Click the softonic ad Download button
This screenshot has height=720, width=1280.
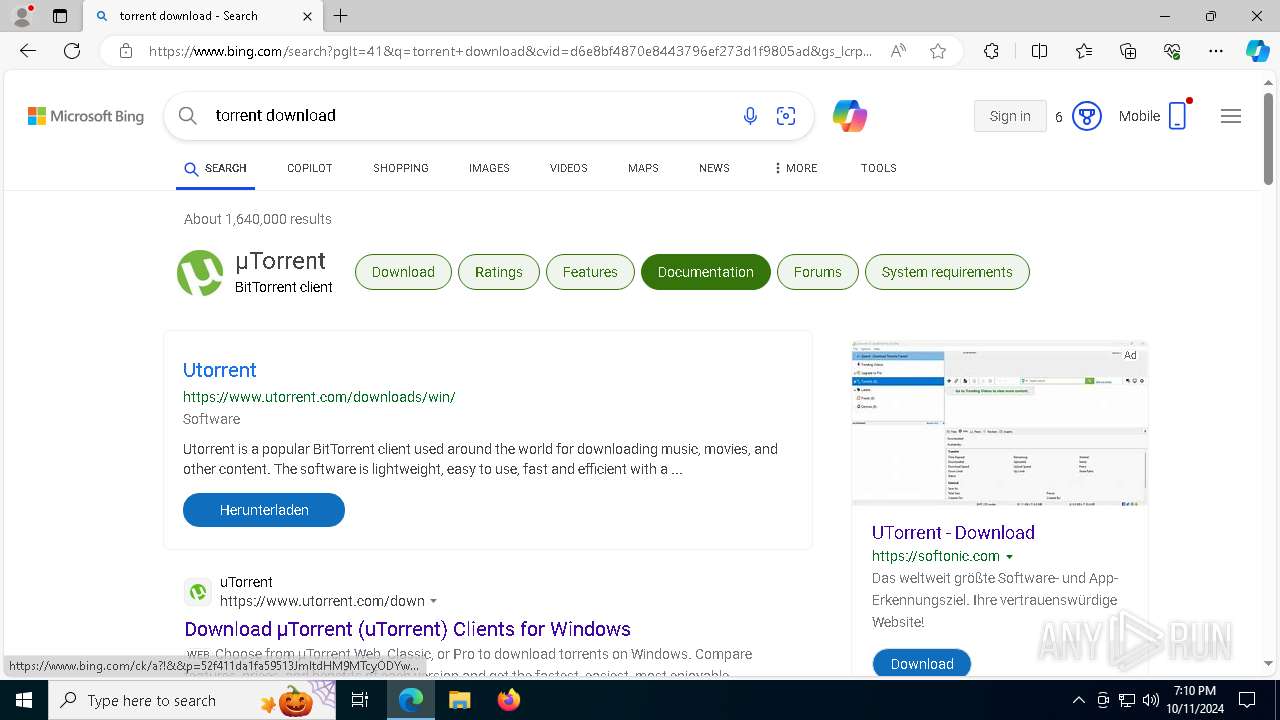click(x=922, y=664)
